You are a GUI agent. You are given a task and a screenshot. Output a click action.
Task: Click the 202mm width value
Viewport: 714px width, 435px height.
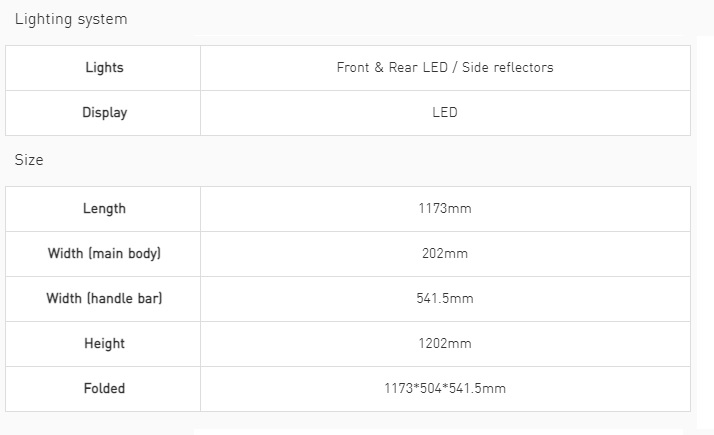tap(445, 253)
